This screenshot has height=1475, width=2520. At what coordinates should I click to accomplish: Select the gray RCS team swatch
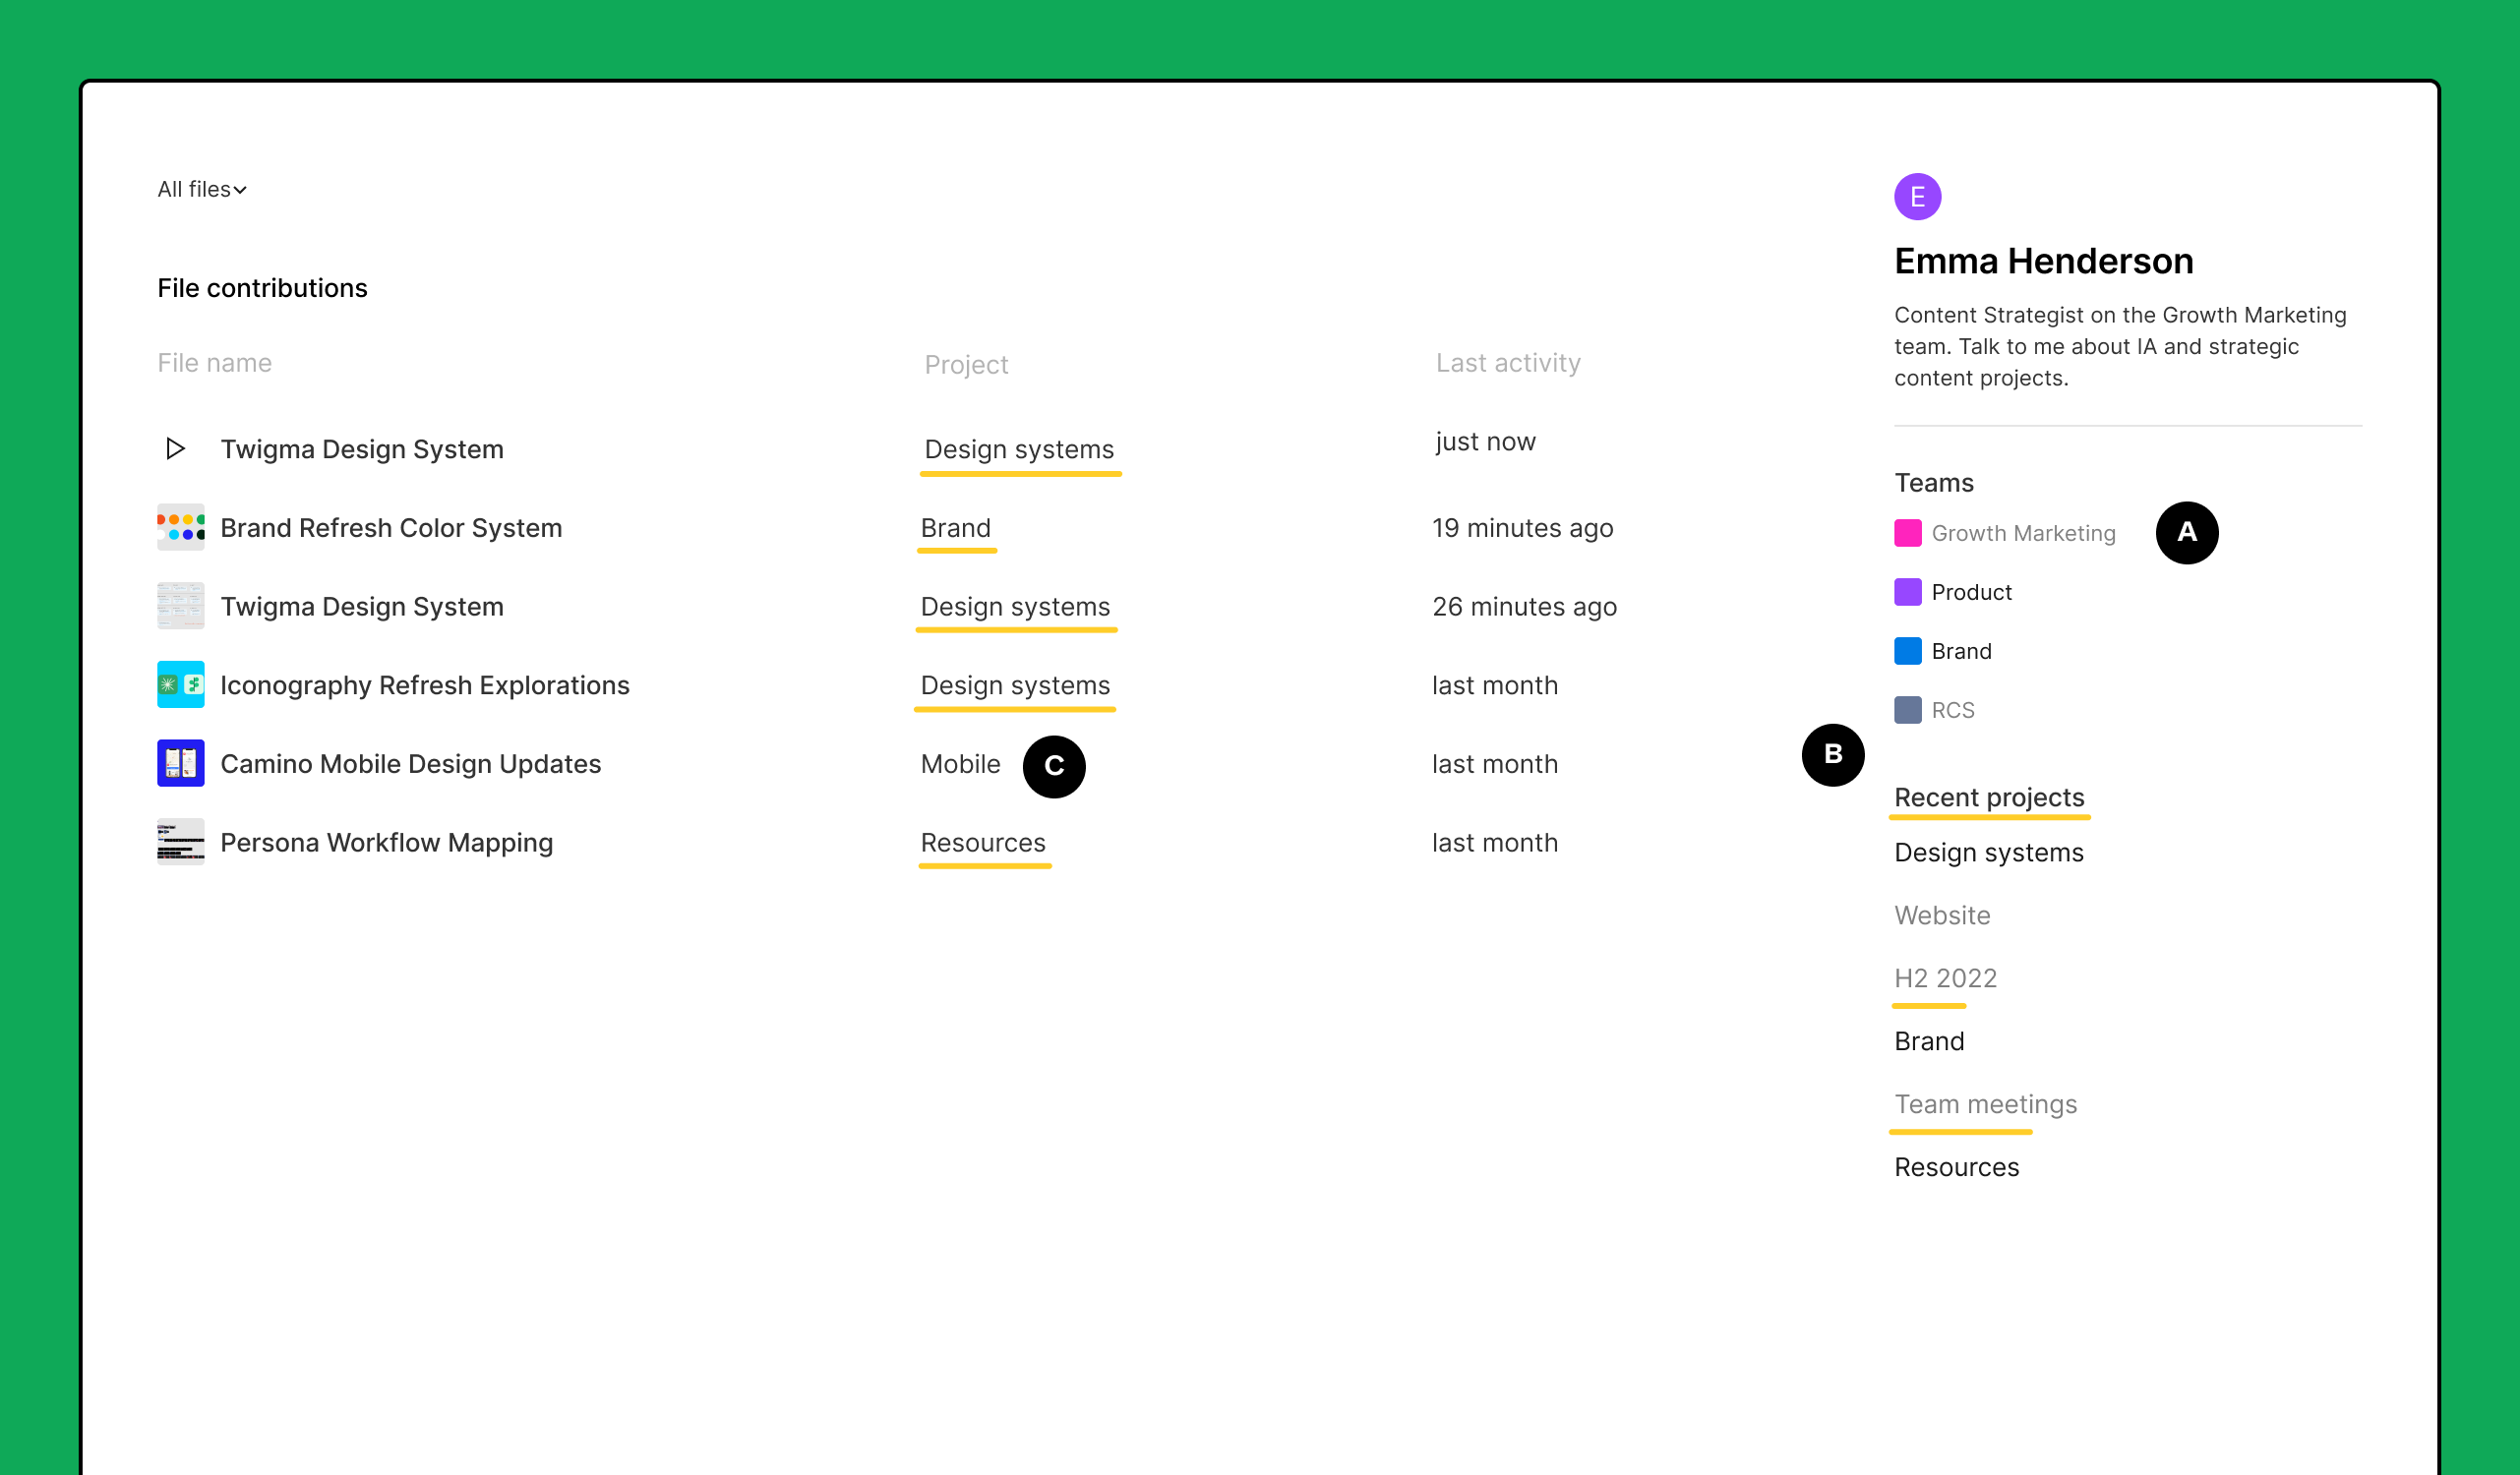click(x=1908, y=711)
